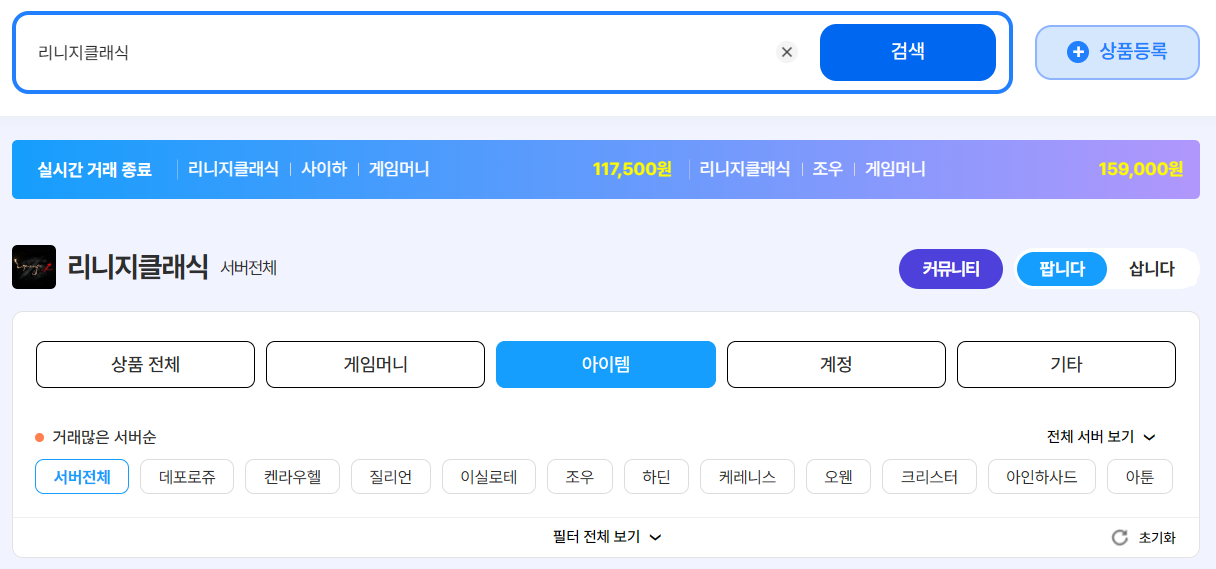Select the 기타 category tab

1066,364
